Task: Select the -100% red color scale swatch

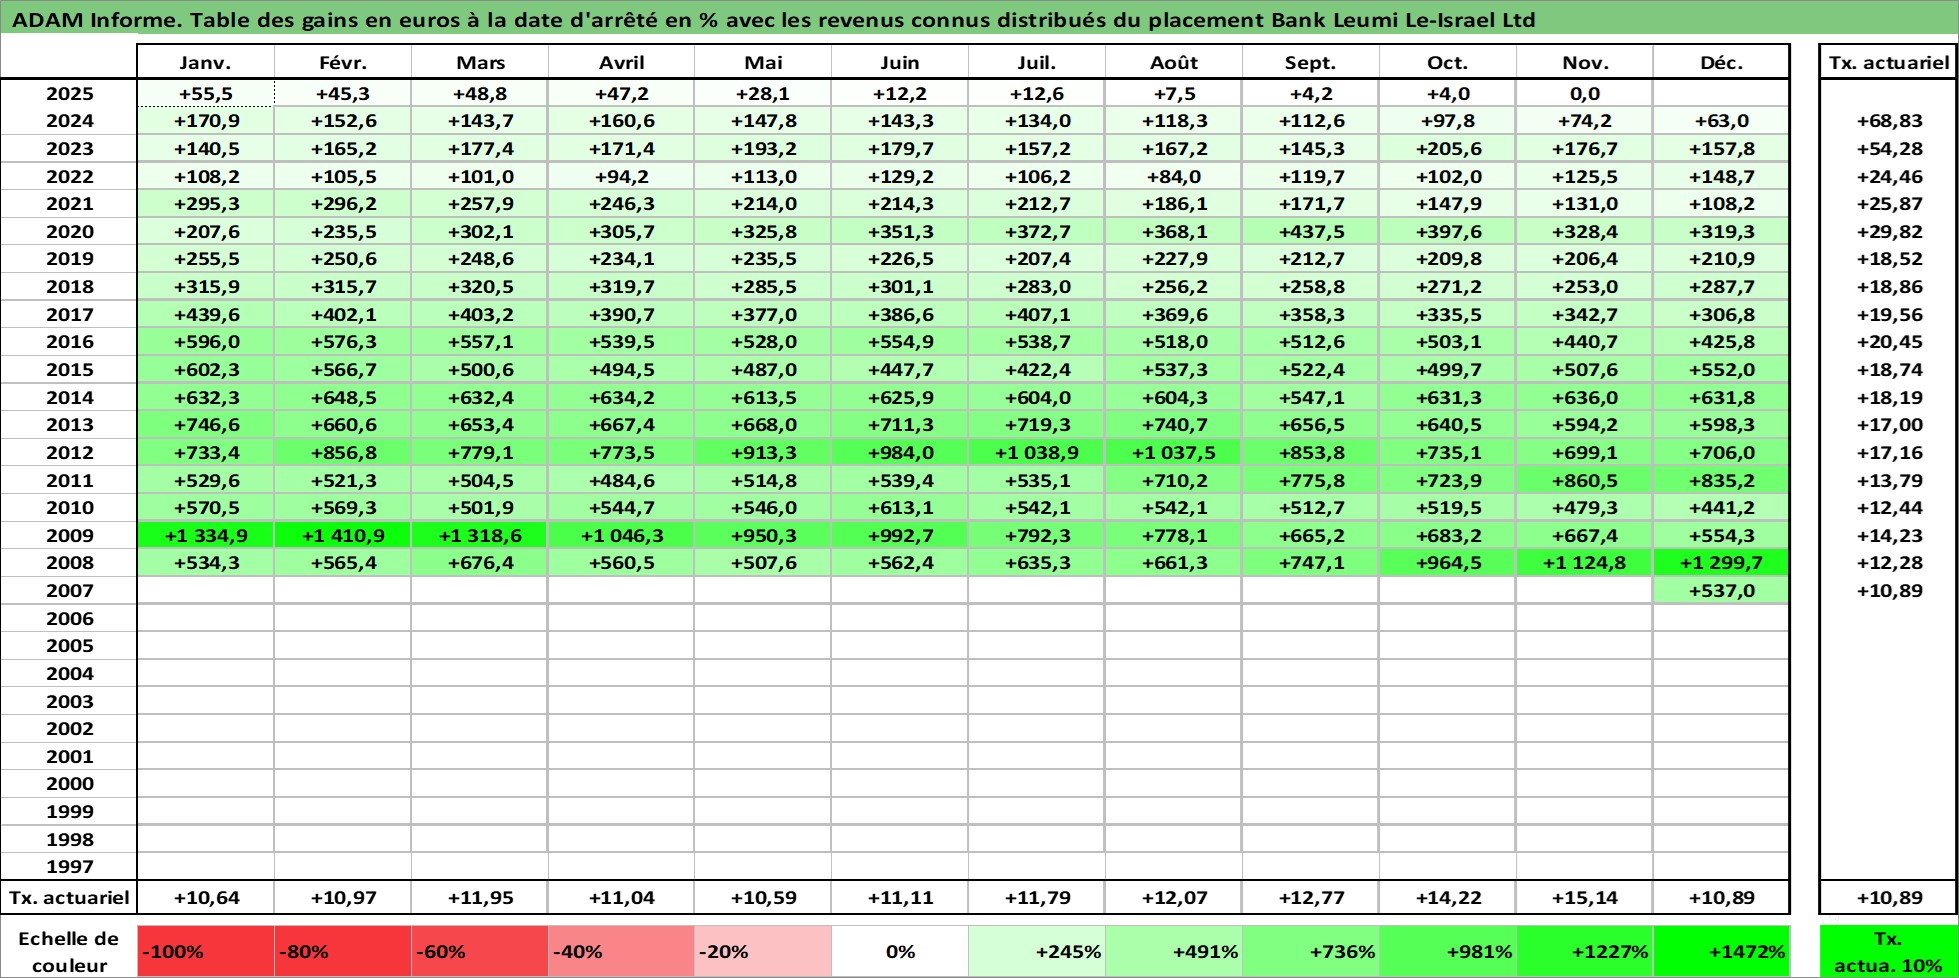Action: (205, 952)
